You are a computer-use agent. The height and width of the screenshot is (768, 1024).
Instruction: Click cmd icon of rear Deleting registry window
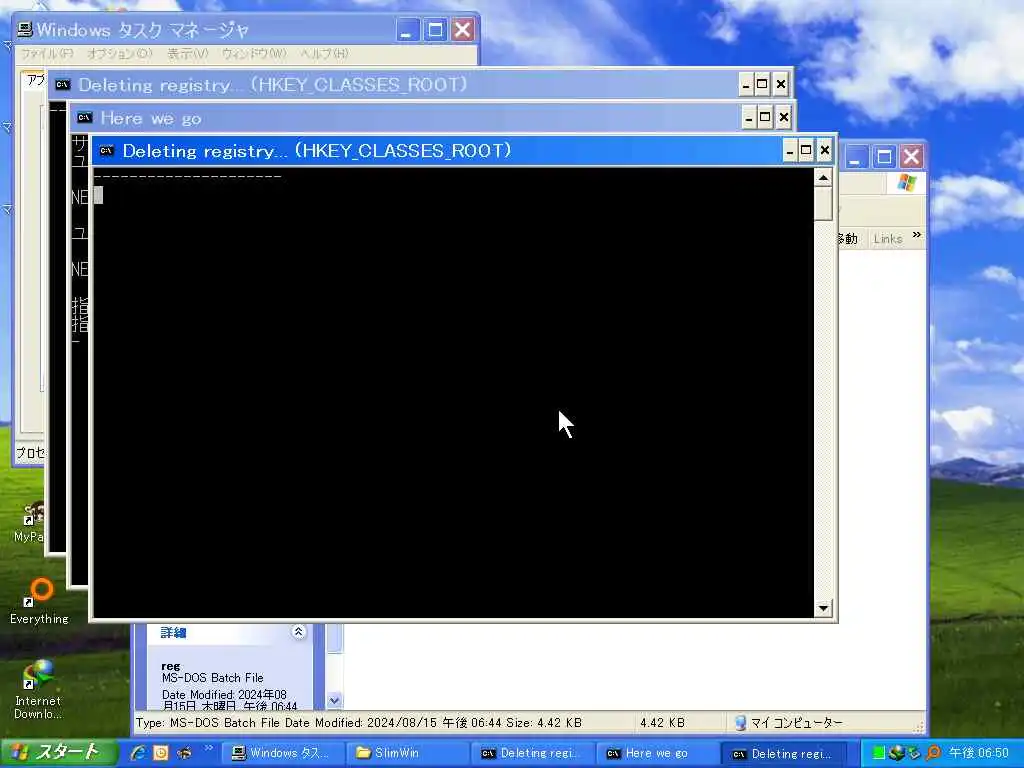coord(62,84)
